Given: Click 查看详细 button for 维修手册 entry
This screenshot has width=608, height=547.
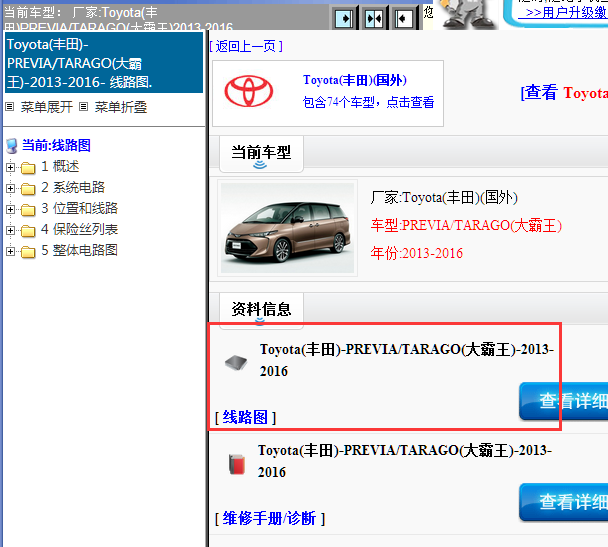Looking at the screenshot, I should (x=564, y=502).
